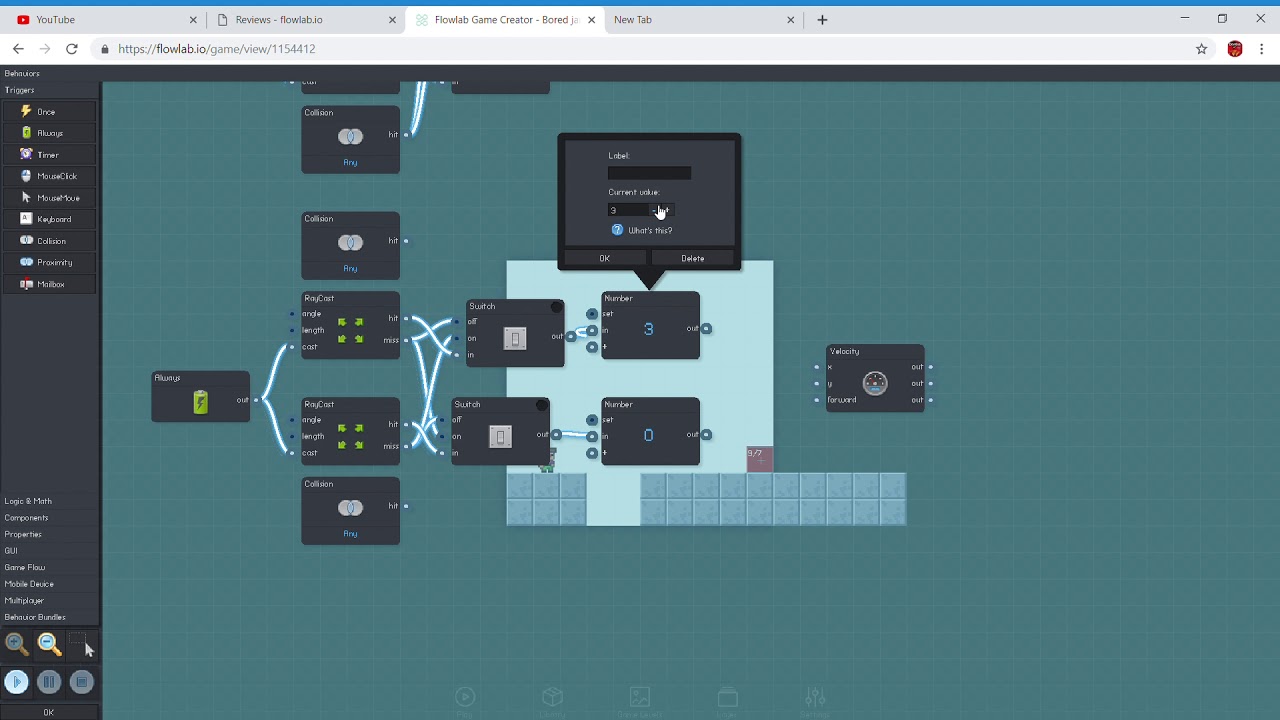Add a Mailbox trigger

(50, 284)
